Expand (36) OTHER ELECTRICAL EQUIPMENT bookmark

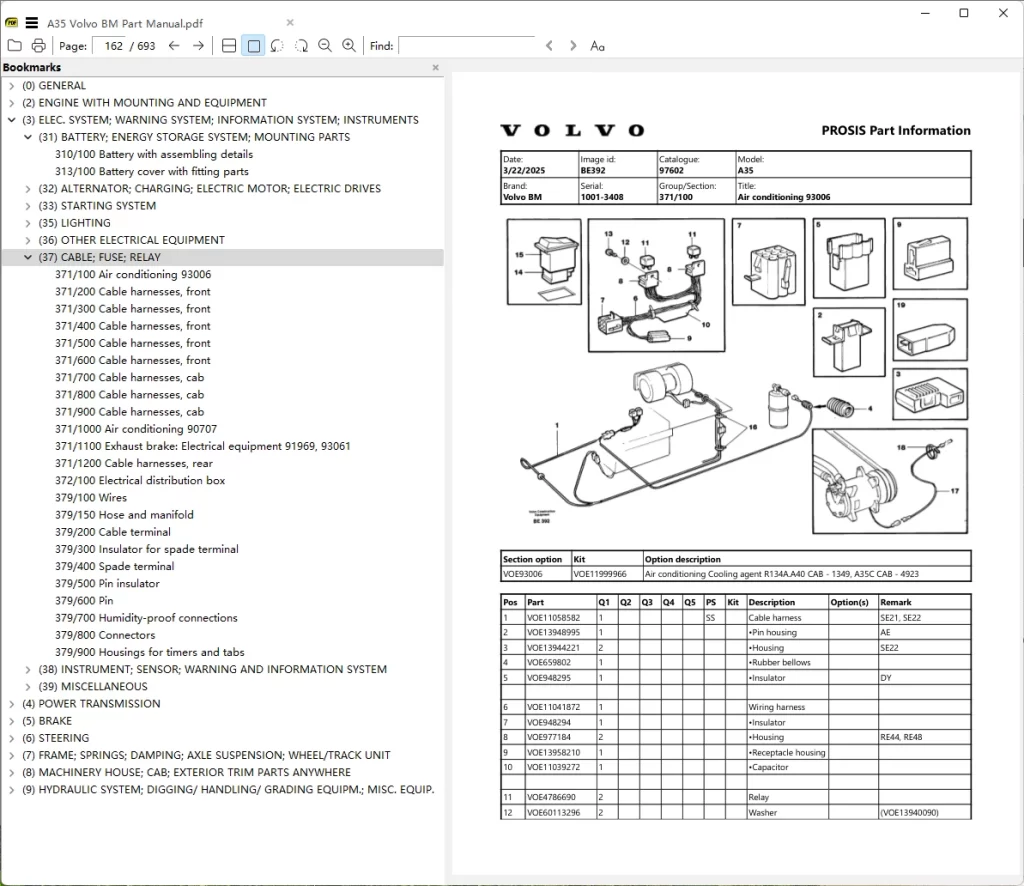point(27,240)
